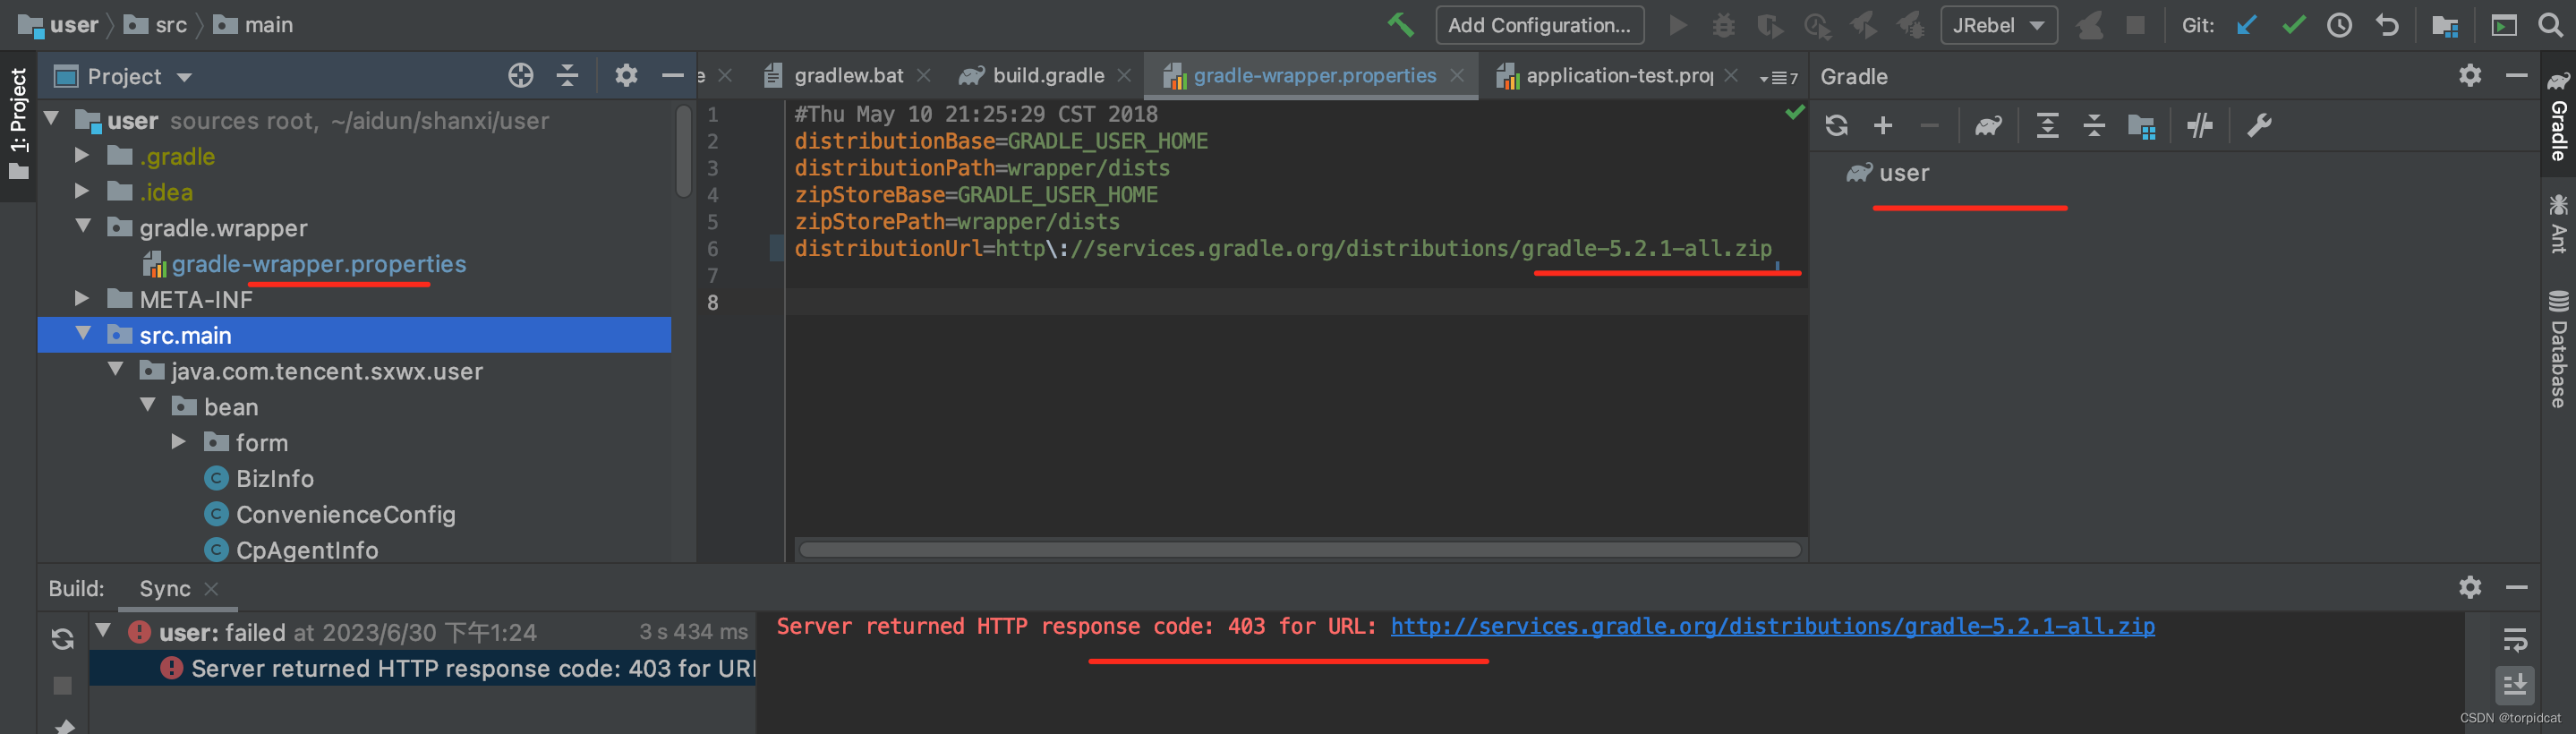This screenshot has height=734, width=2576.
Task: Switch to application-test.properties tab
Action: click(x=1618, y=75)
